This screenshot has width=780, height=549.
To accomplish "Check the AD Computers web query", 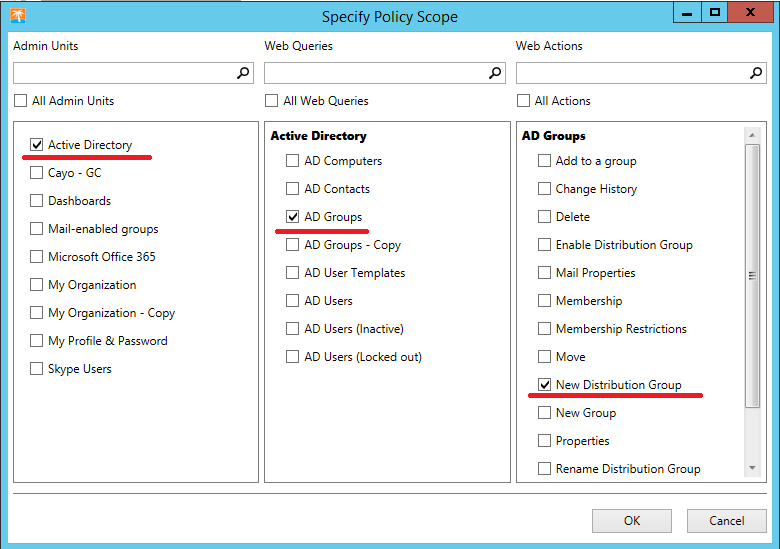I will pyautogui.click(x=292, y=161).
